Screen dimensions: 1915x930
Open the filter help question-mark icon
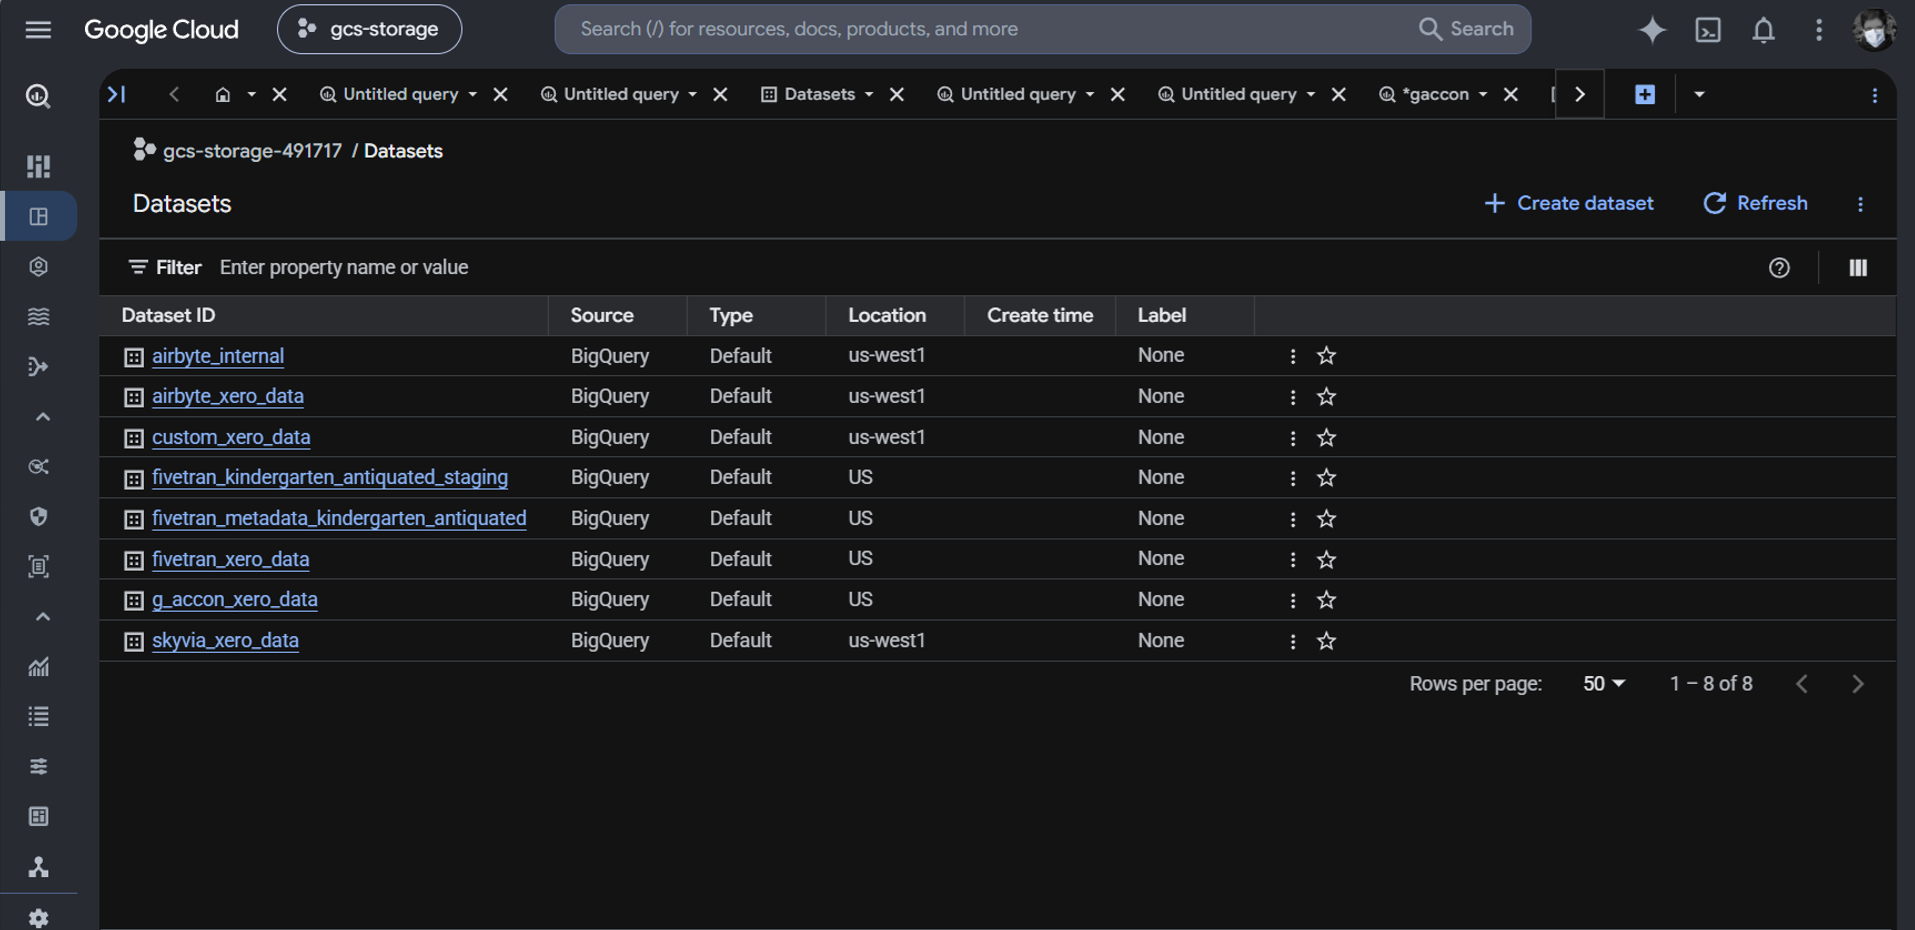(x=1778, y=268)
